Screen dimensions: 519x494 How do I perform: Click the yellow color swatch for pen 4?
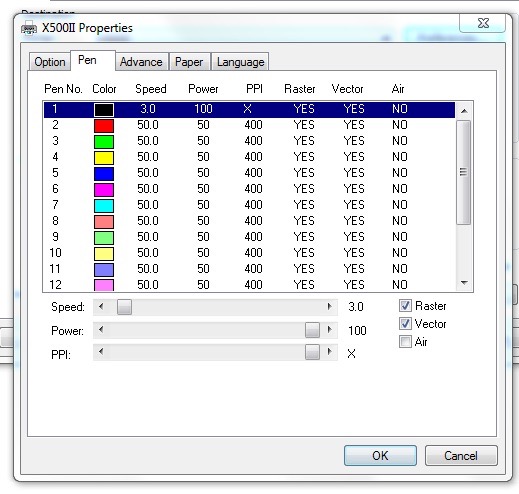(104, 157)
